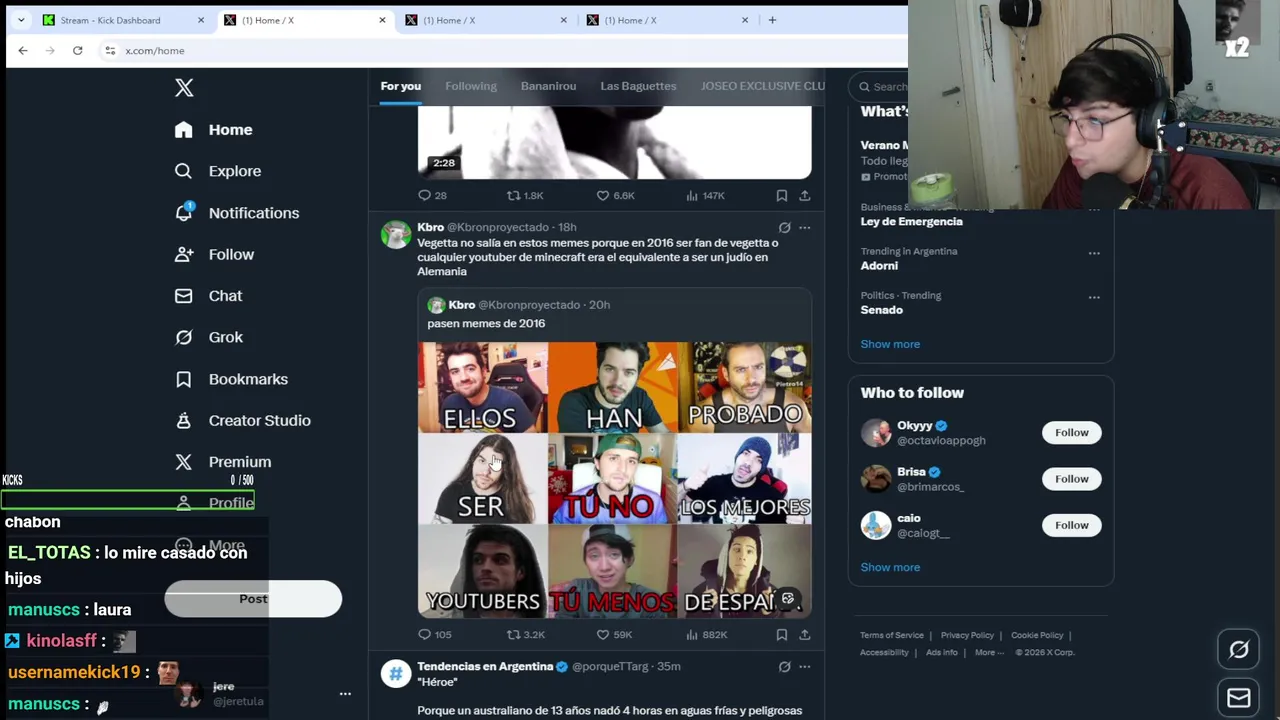This screenshot has height=720, width=1280.
Task: Close the Stream - Kick Dashboard tab
Action: pos(201,20)
